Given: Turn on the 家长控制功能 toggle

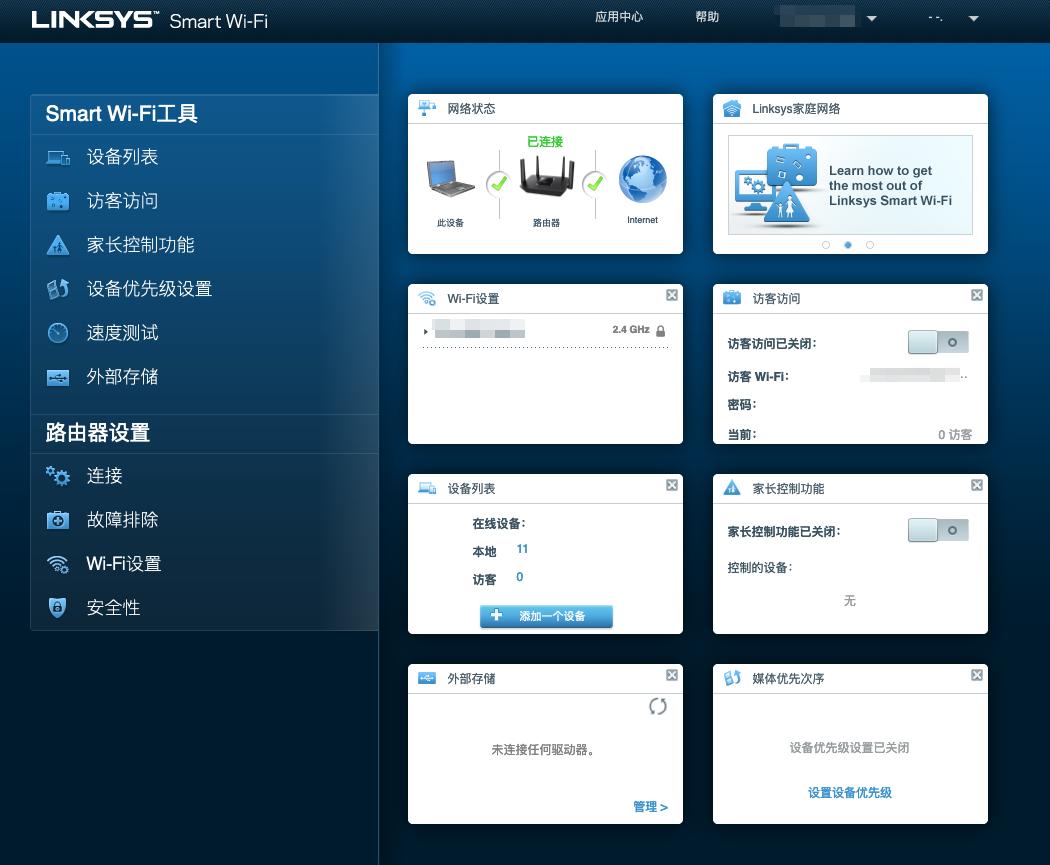Looking at the screenshot, I should [938, 530].
